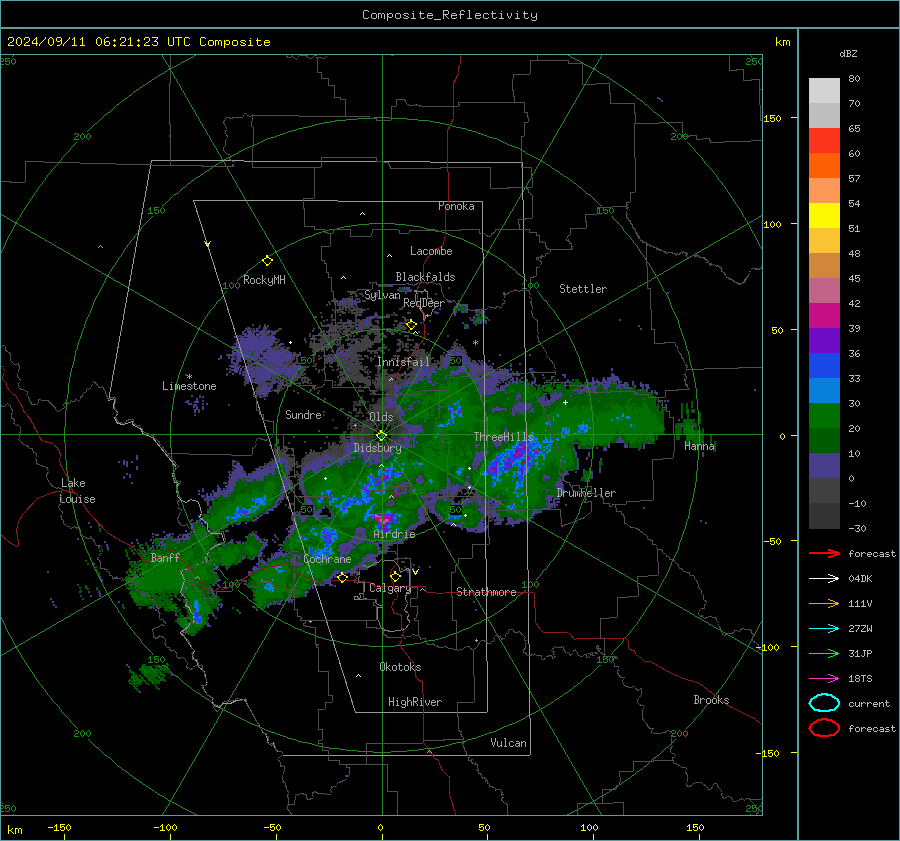Click the dBZ legend heading
The height and width of the screenshot is (841, 900).
(848, 53)
